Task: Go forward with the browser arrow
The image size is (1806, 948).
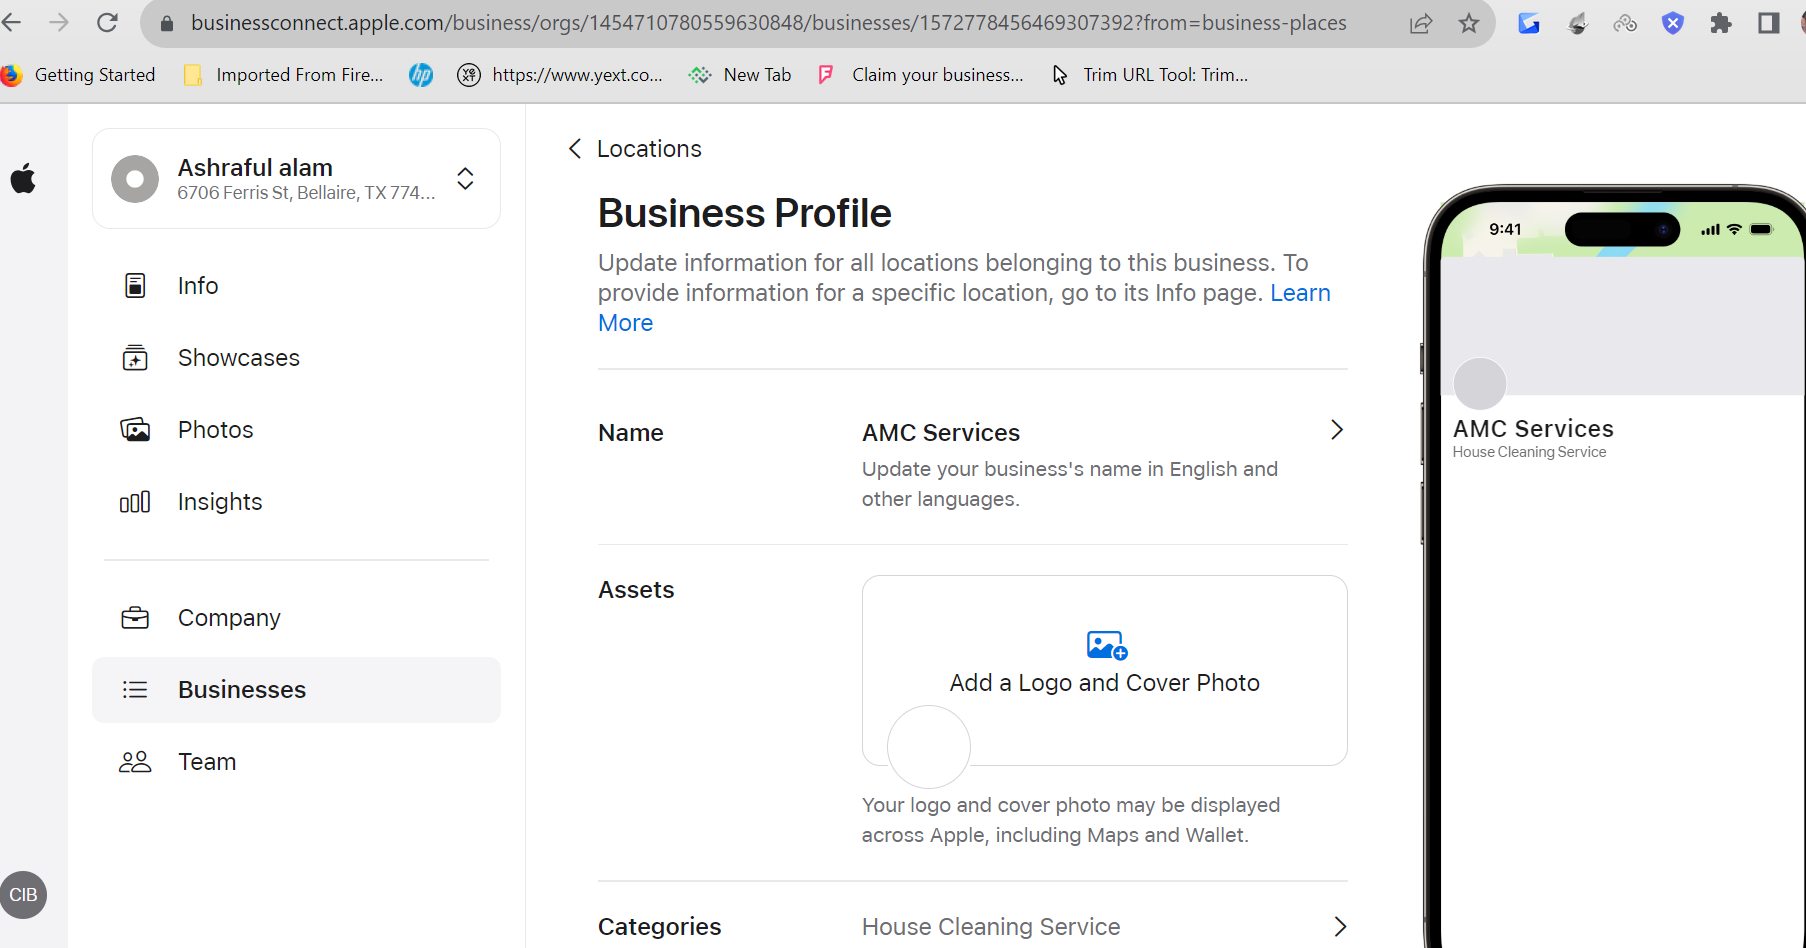Action: pos(60,23)
